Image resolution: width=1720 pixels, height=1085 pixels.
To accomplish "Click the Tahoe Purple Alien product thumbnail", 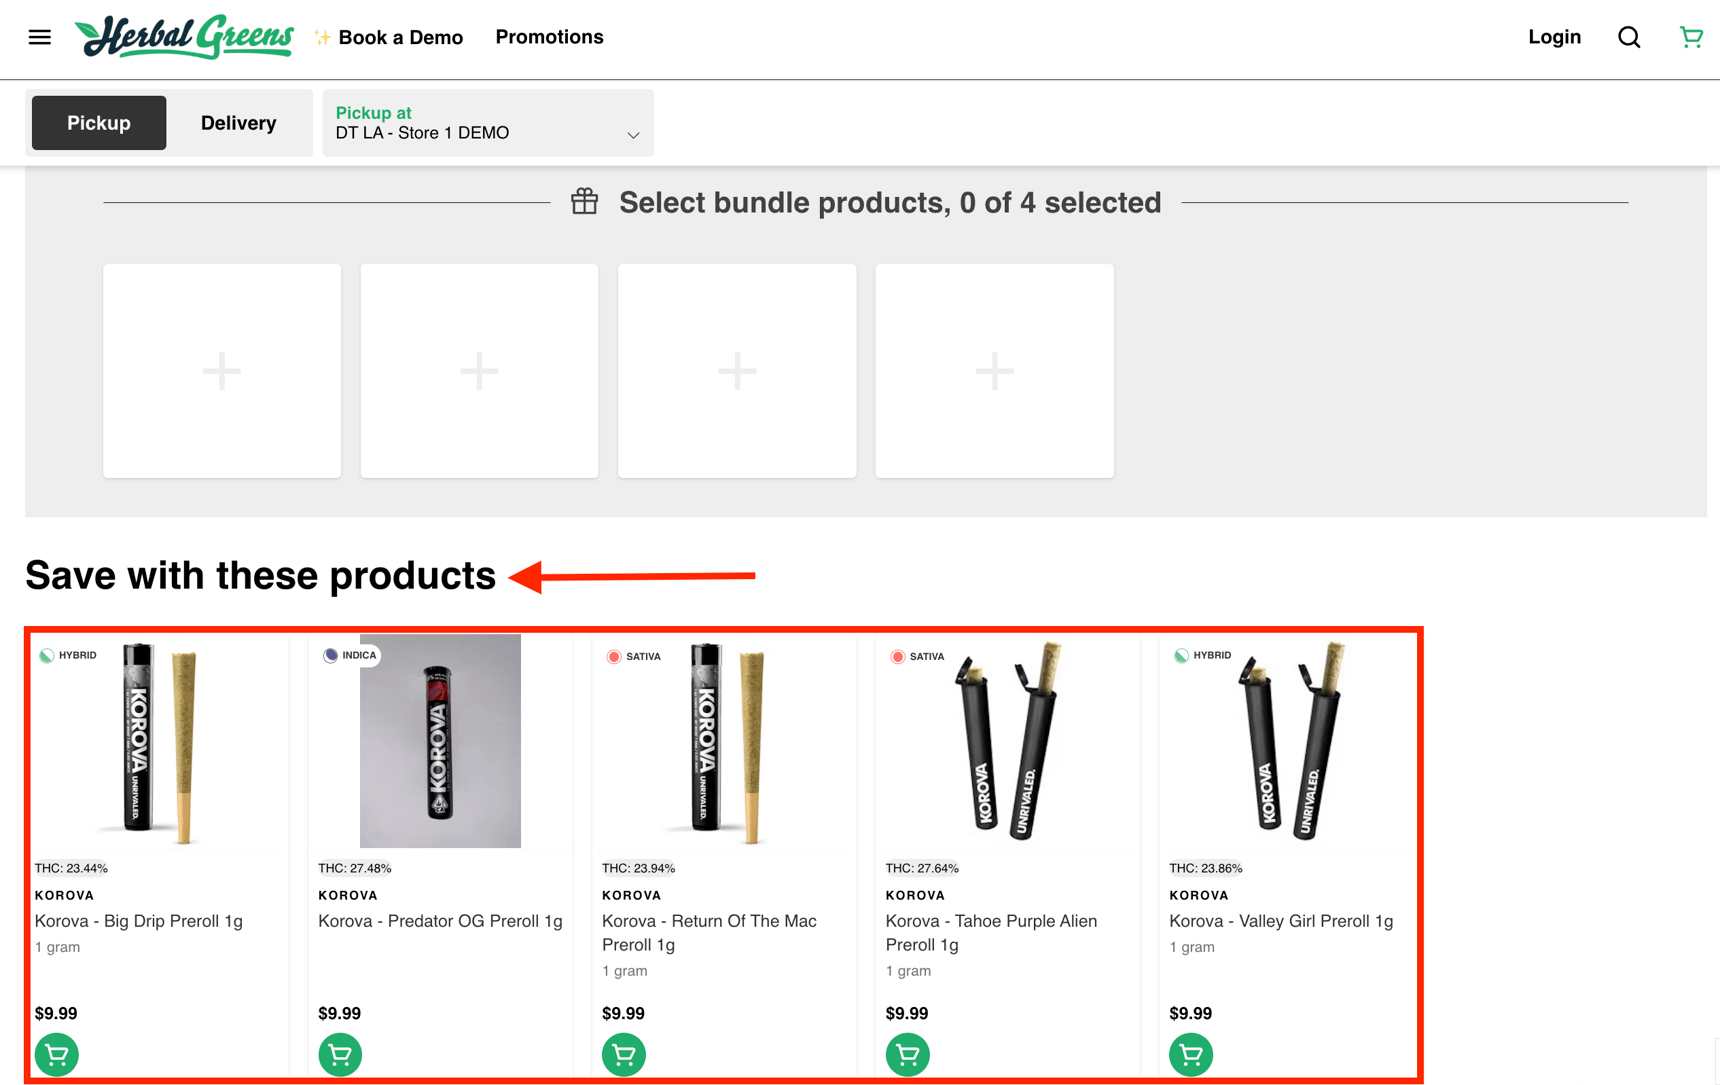I will [1007, 740].
